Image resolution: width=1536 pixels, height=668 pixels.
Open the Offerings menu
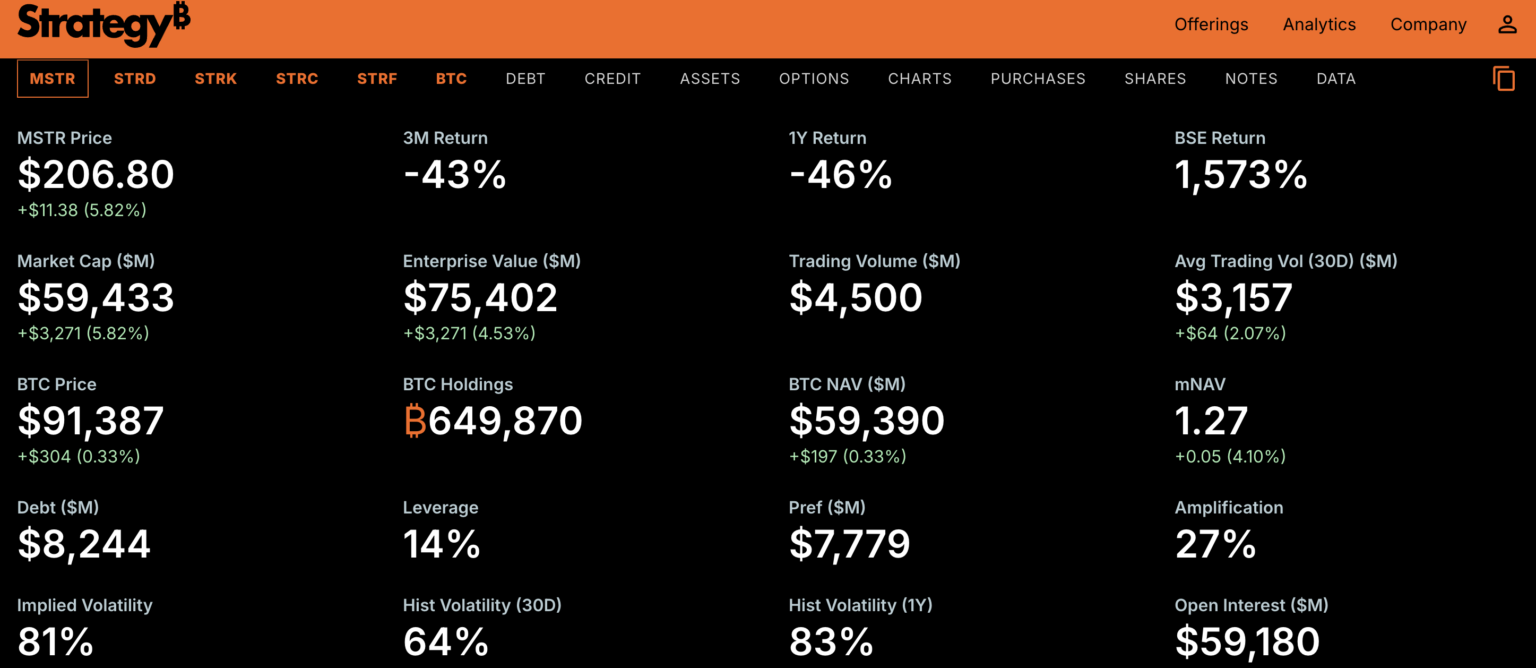[1211, 25]
